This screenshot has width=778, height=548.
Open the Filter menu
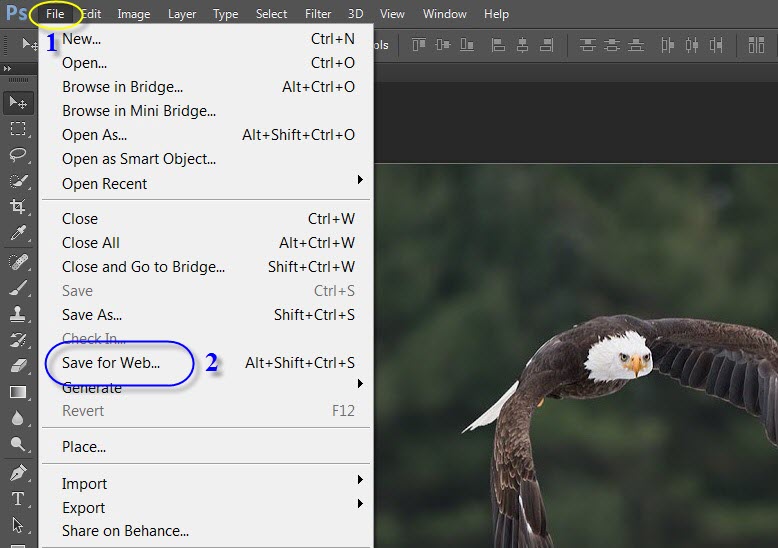click(318, 14)
